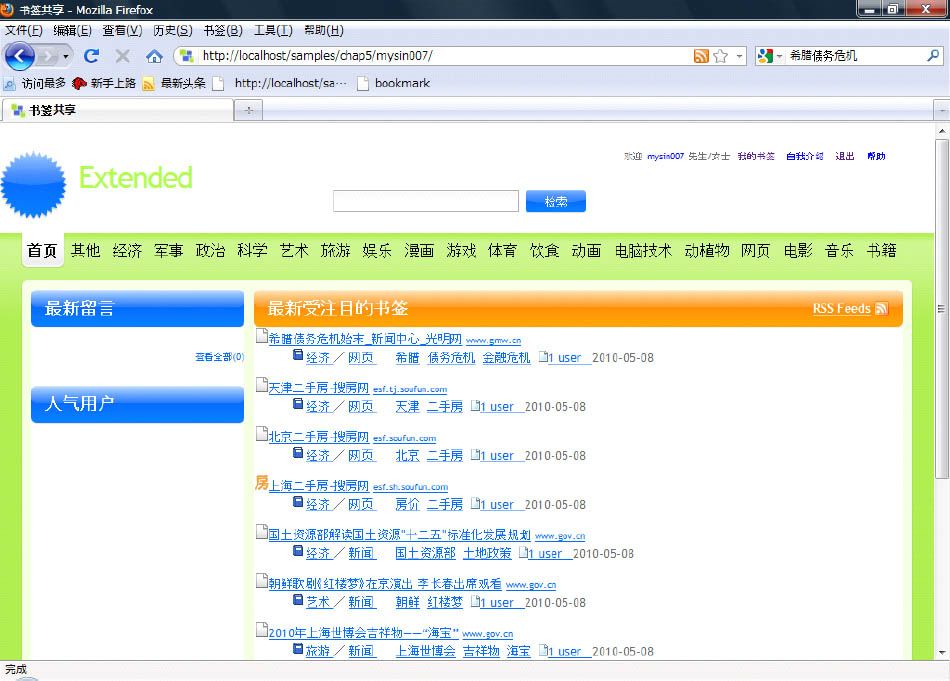Select the 电脑技术 category tab
This screenshot has height=681, width=950.
[643, 250]
